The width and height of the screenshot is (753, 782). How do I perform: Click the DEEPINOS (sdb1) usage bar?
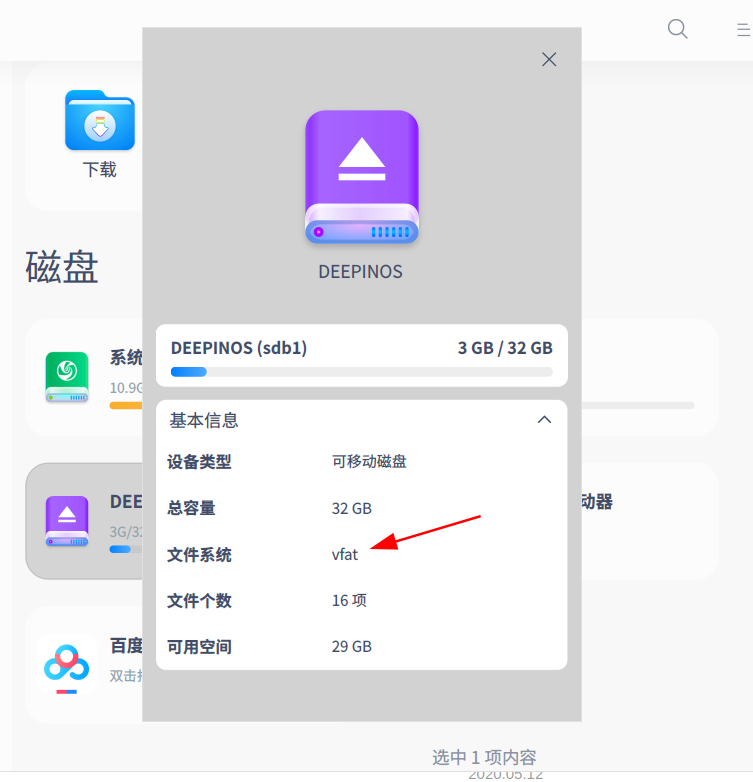(362, 372)
